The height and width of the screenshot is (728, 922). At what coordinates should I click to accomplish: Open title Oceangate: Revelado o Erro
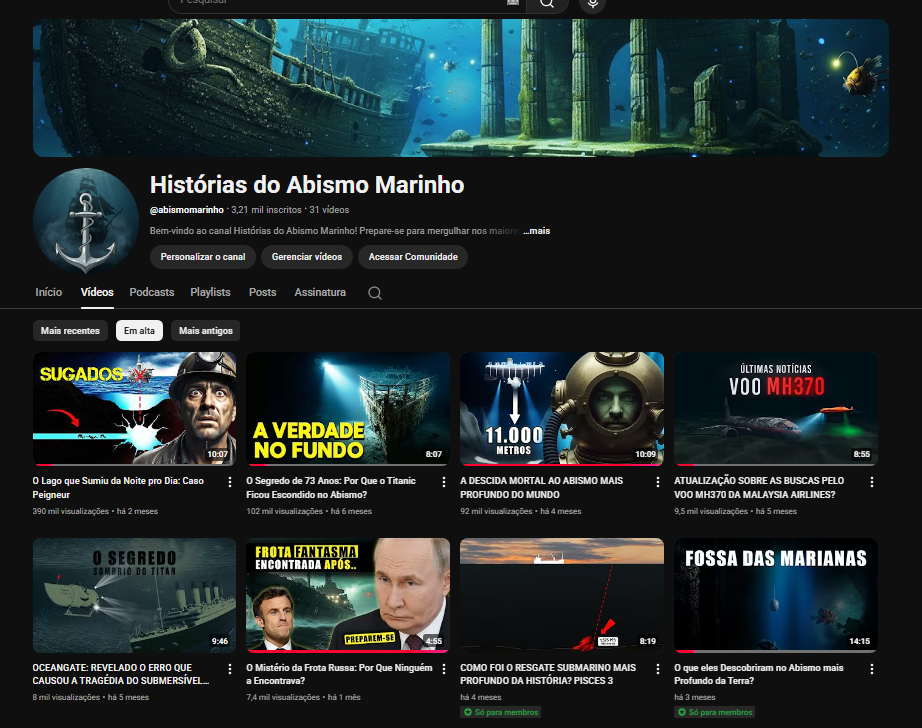[121, 674]
